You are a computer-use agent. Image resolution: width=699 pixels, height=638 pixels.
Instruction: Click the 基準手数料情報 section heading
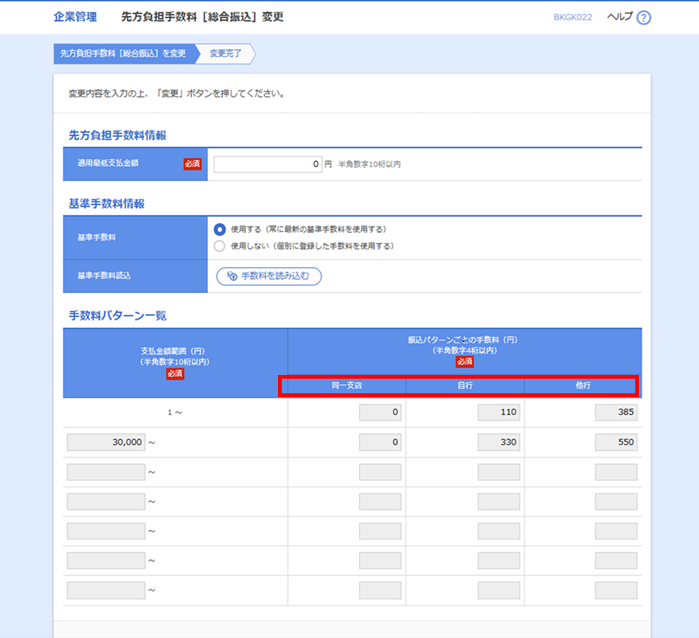point(107,204)
